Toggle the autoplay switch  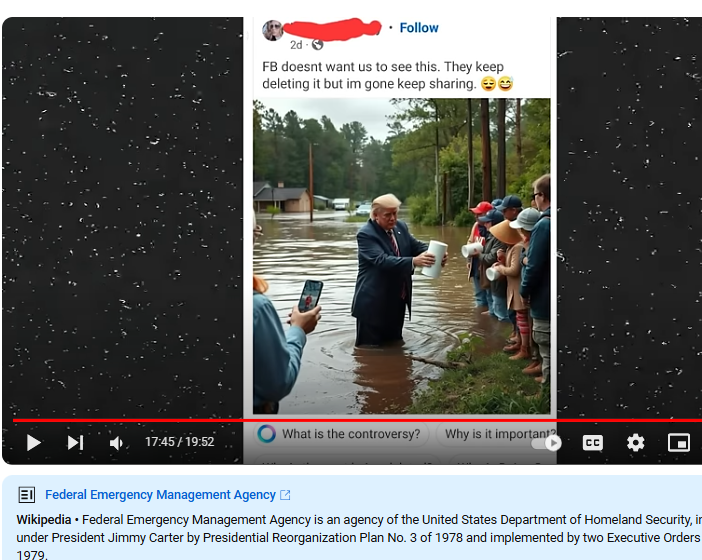(546, 443)
